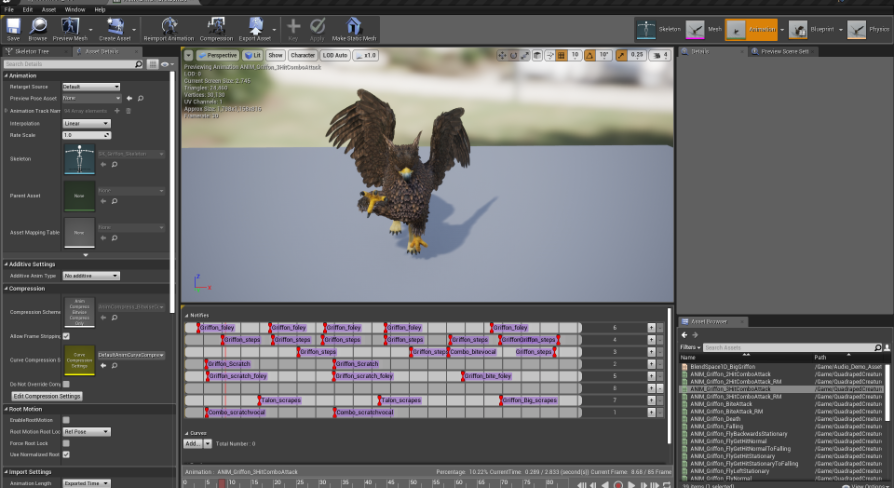Click the LOD Auto button
Image resolution: width=894 pixels, height=488 pixels.
tap(335, 55)
